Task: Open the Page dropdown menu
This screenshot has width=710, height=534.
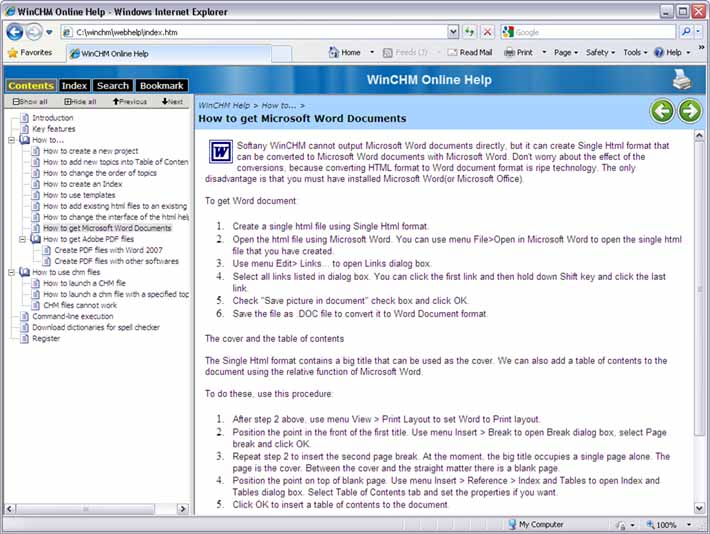Action: [x=566, y=52]
